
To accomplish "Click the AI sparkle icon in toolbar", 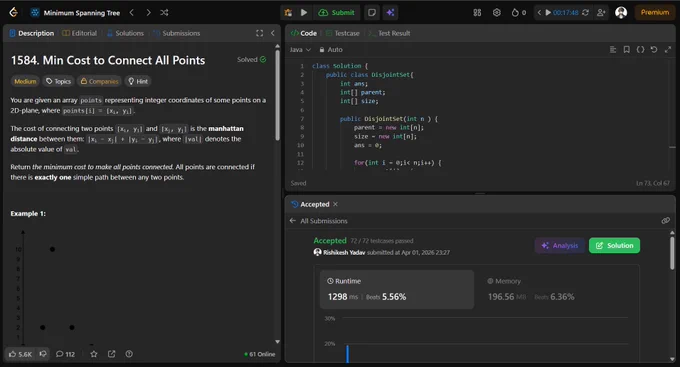I will pyautogui.click(x=390, y=13).
